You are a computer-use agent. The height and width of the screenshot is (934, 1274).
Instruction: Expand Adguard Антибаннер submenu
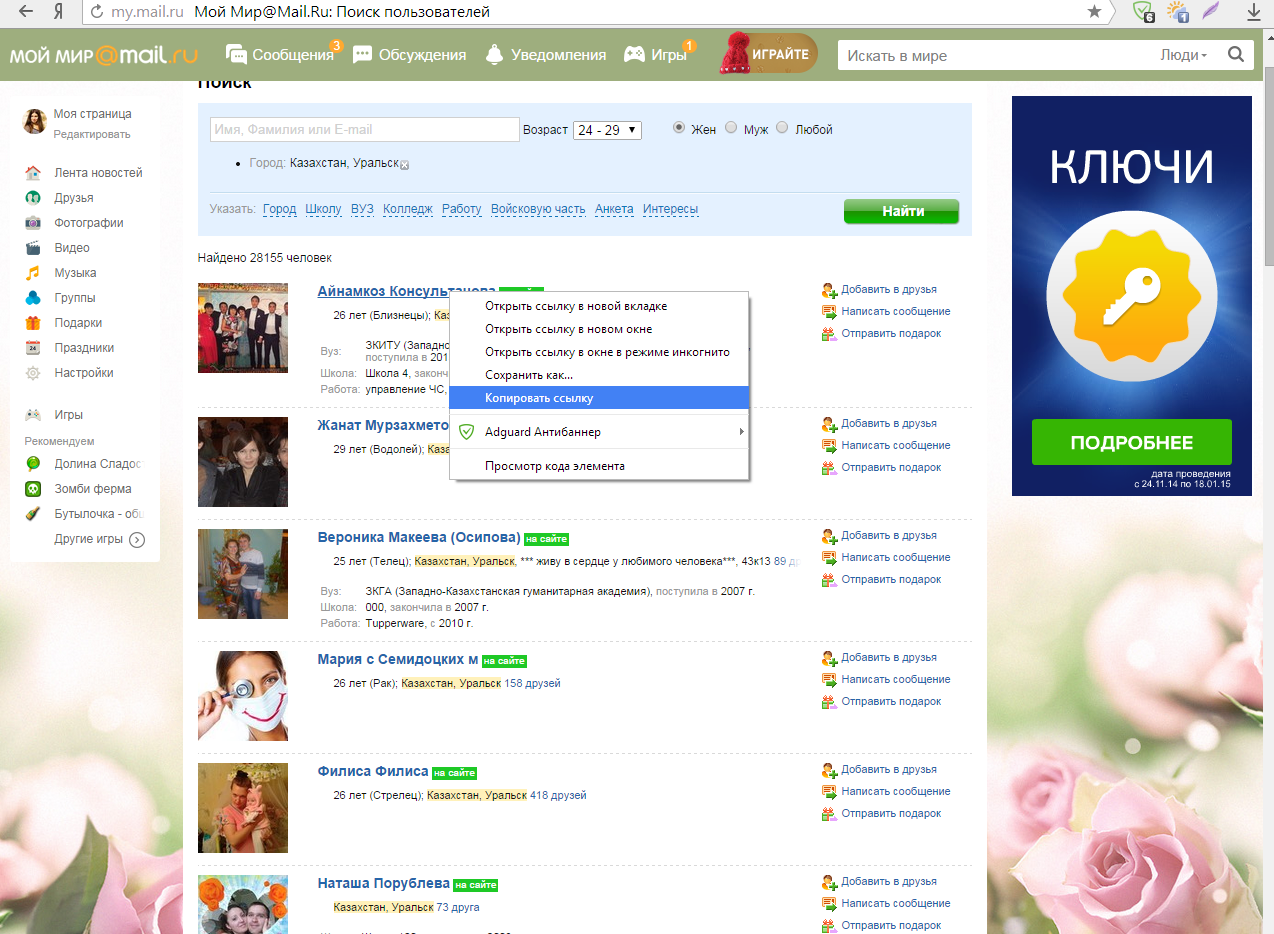(x=599, y=432)
